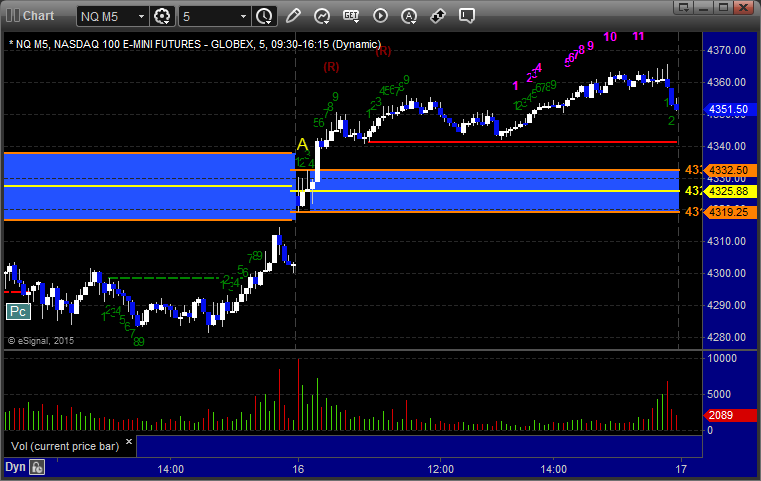The height and width of the screenshot is (481, 761).
Task: Open the studies chart-line icon menu
Action: (322, 16)
